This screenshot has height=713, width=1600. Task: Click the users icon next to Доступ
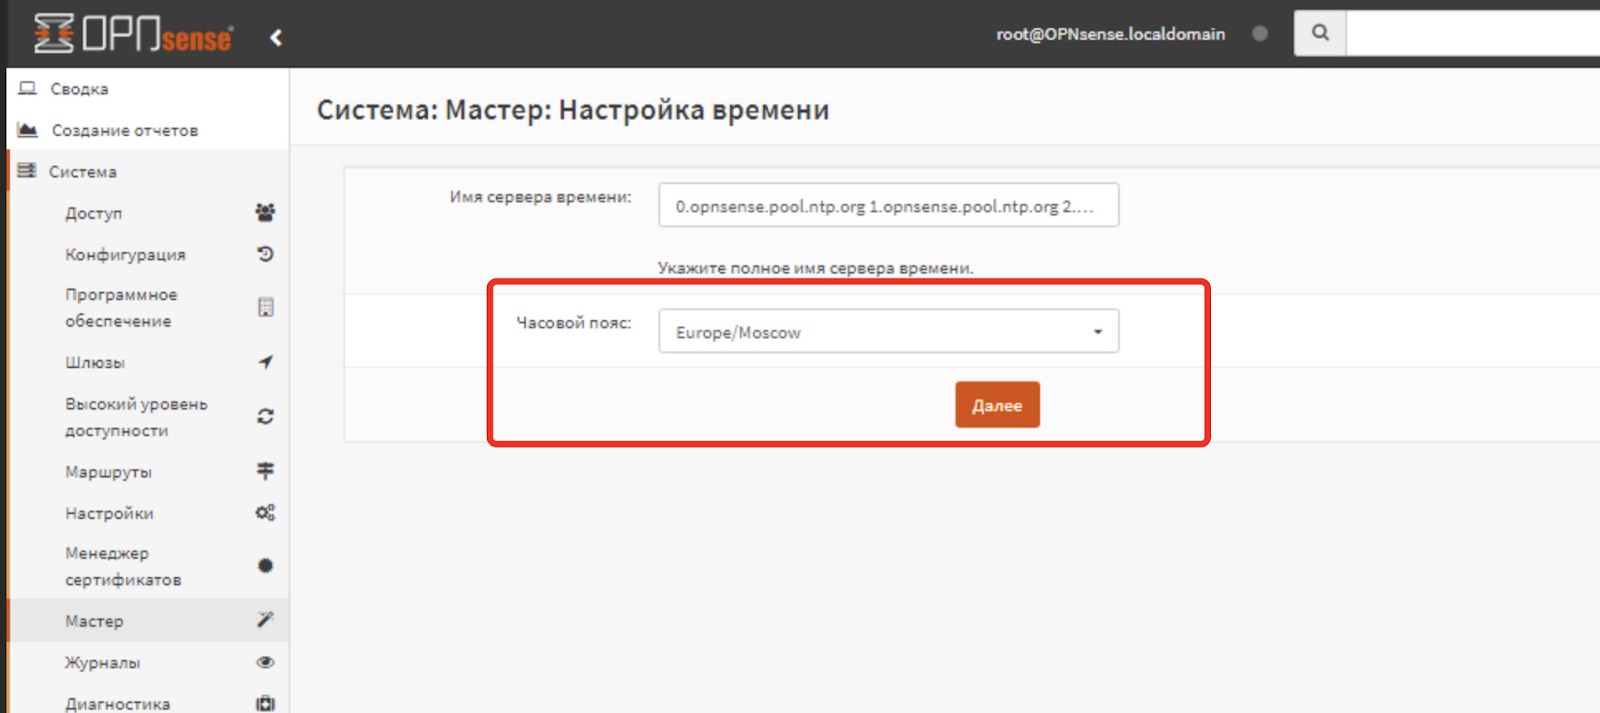(x=265, y=212)
